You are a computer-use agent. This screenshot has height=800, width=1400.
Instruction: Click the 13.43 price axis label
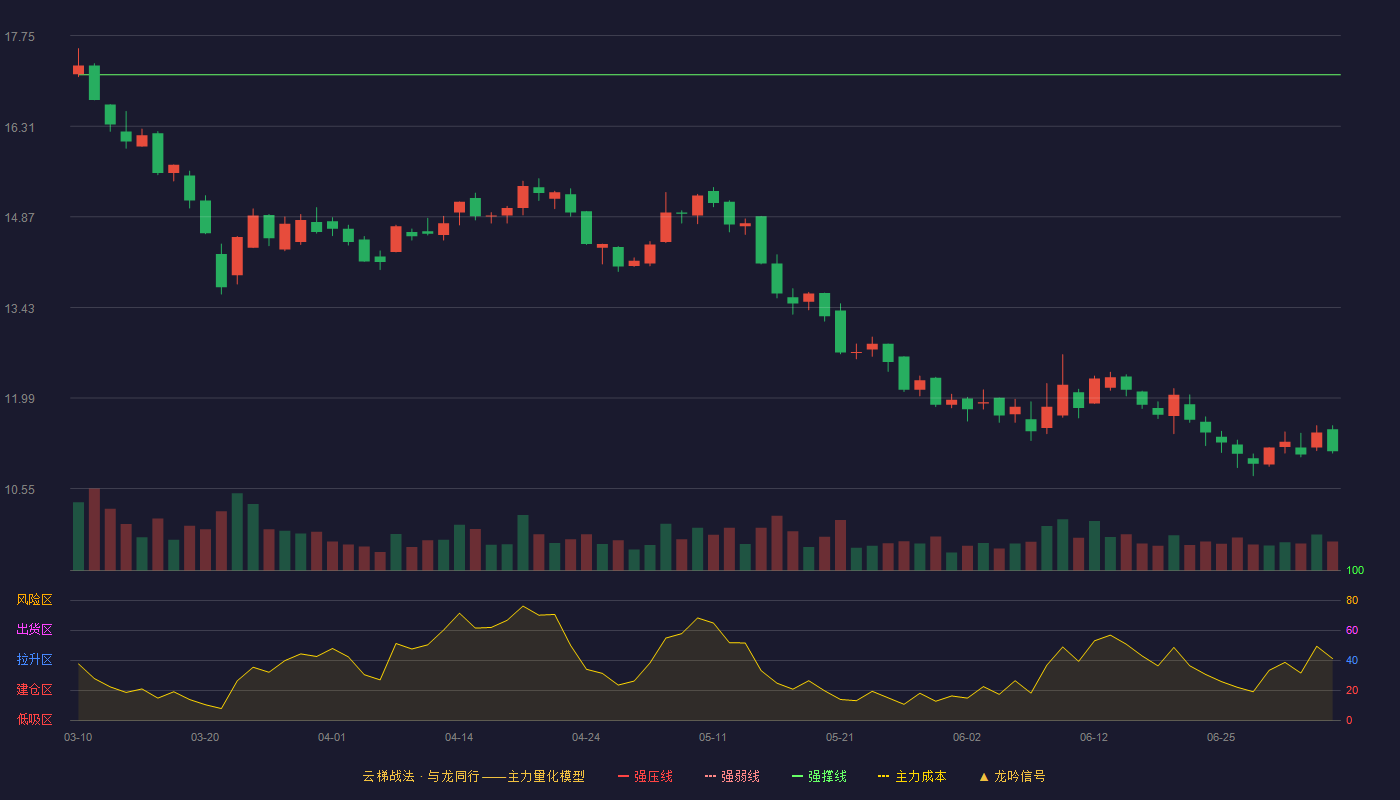[x=19, y=309]
